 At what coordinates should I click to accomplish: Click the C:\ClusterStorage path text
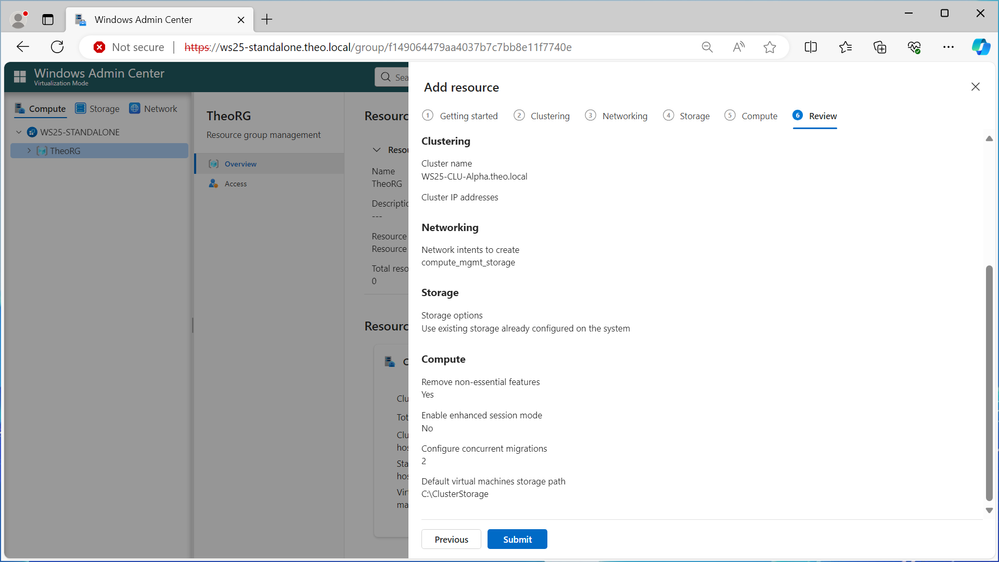(455, 494)
